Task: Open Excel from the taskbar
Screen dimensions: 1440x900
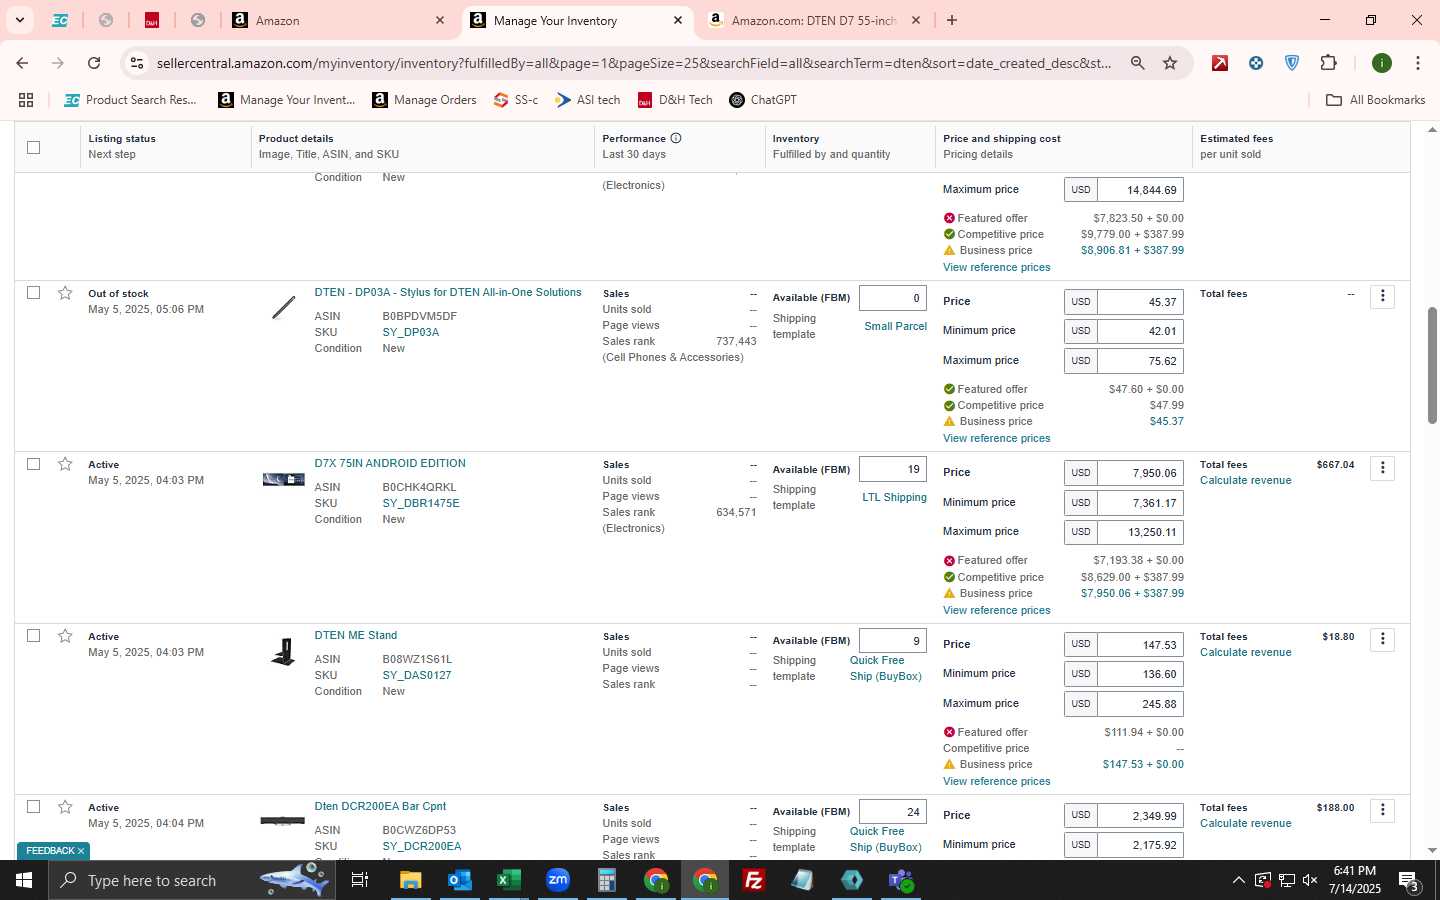Action: click(508, 880)
